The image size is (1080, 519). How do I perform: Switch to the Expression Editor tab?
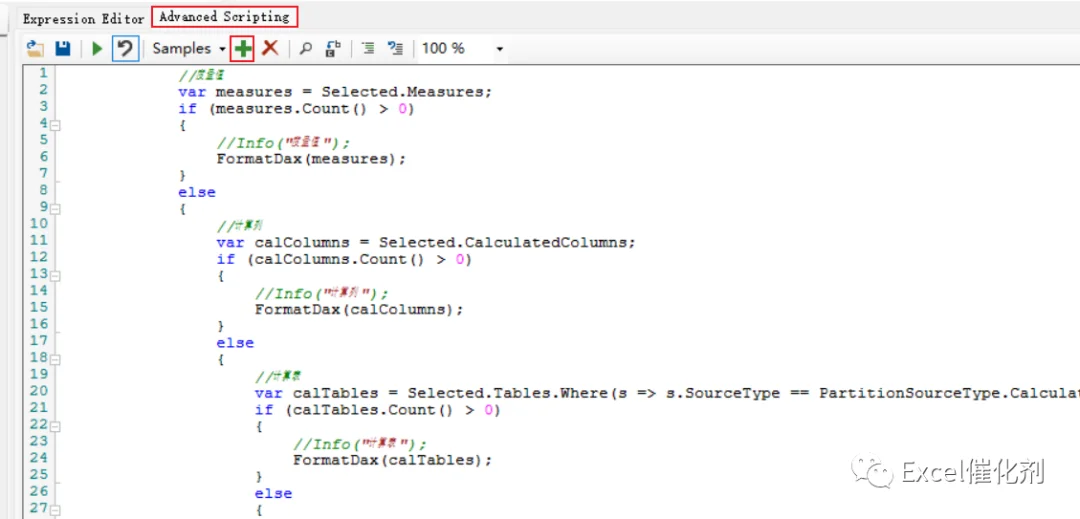tap(83, 19)
